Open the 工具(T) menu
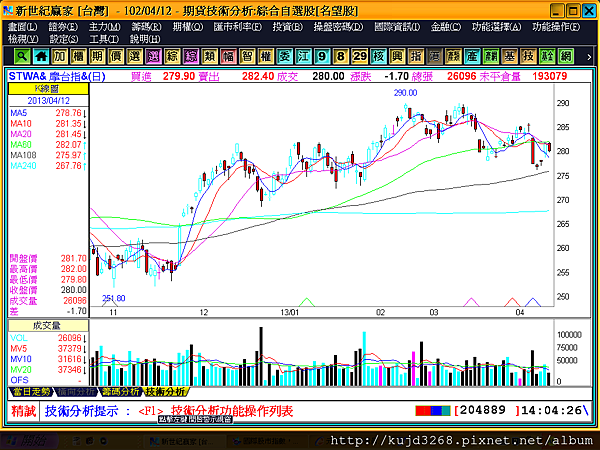Image resolution: width=600 pixels, height=450 pixels. [104, 39]
